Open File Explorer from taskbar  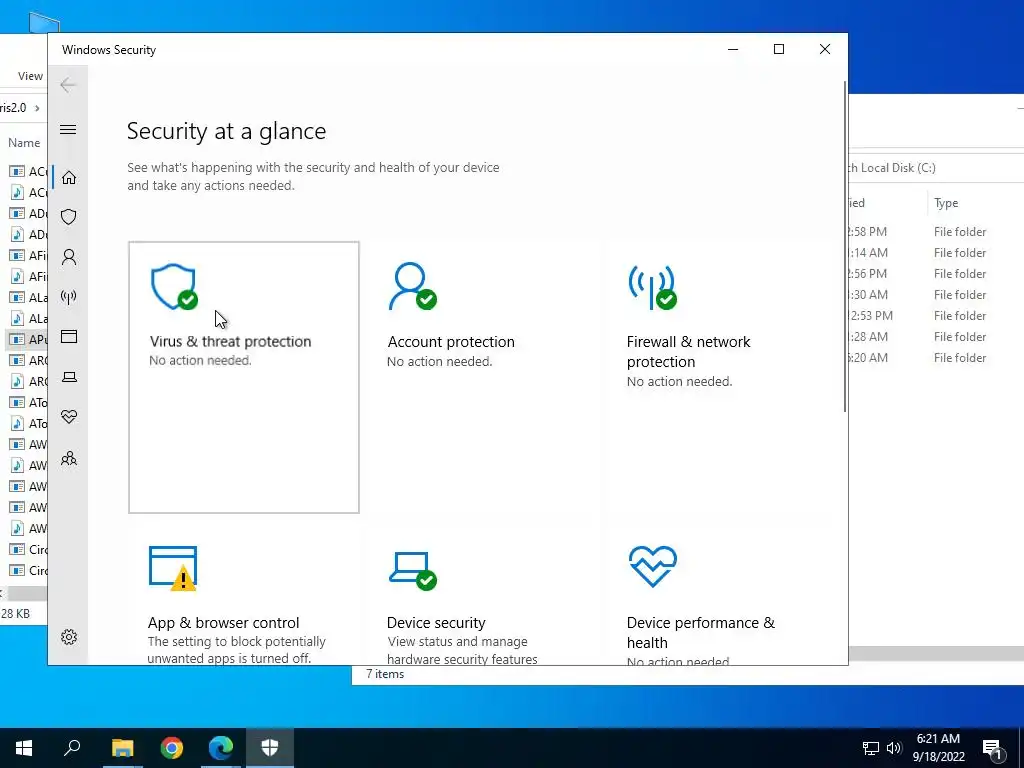pyautogui.click(x=122, y=748)
